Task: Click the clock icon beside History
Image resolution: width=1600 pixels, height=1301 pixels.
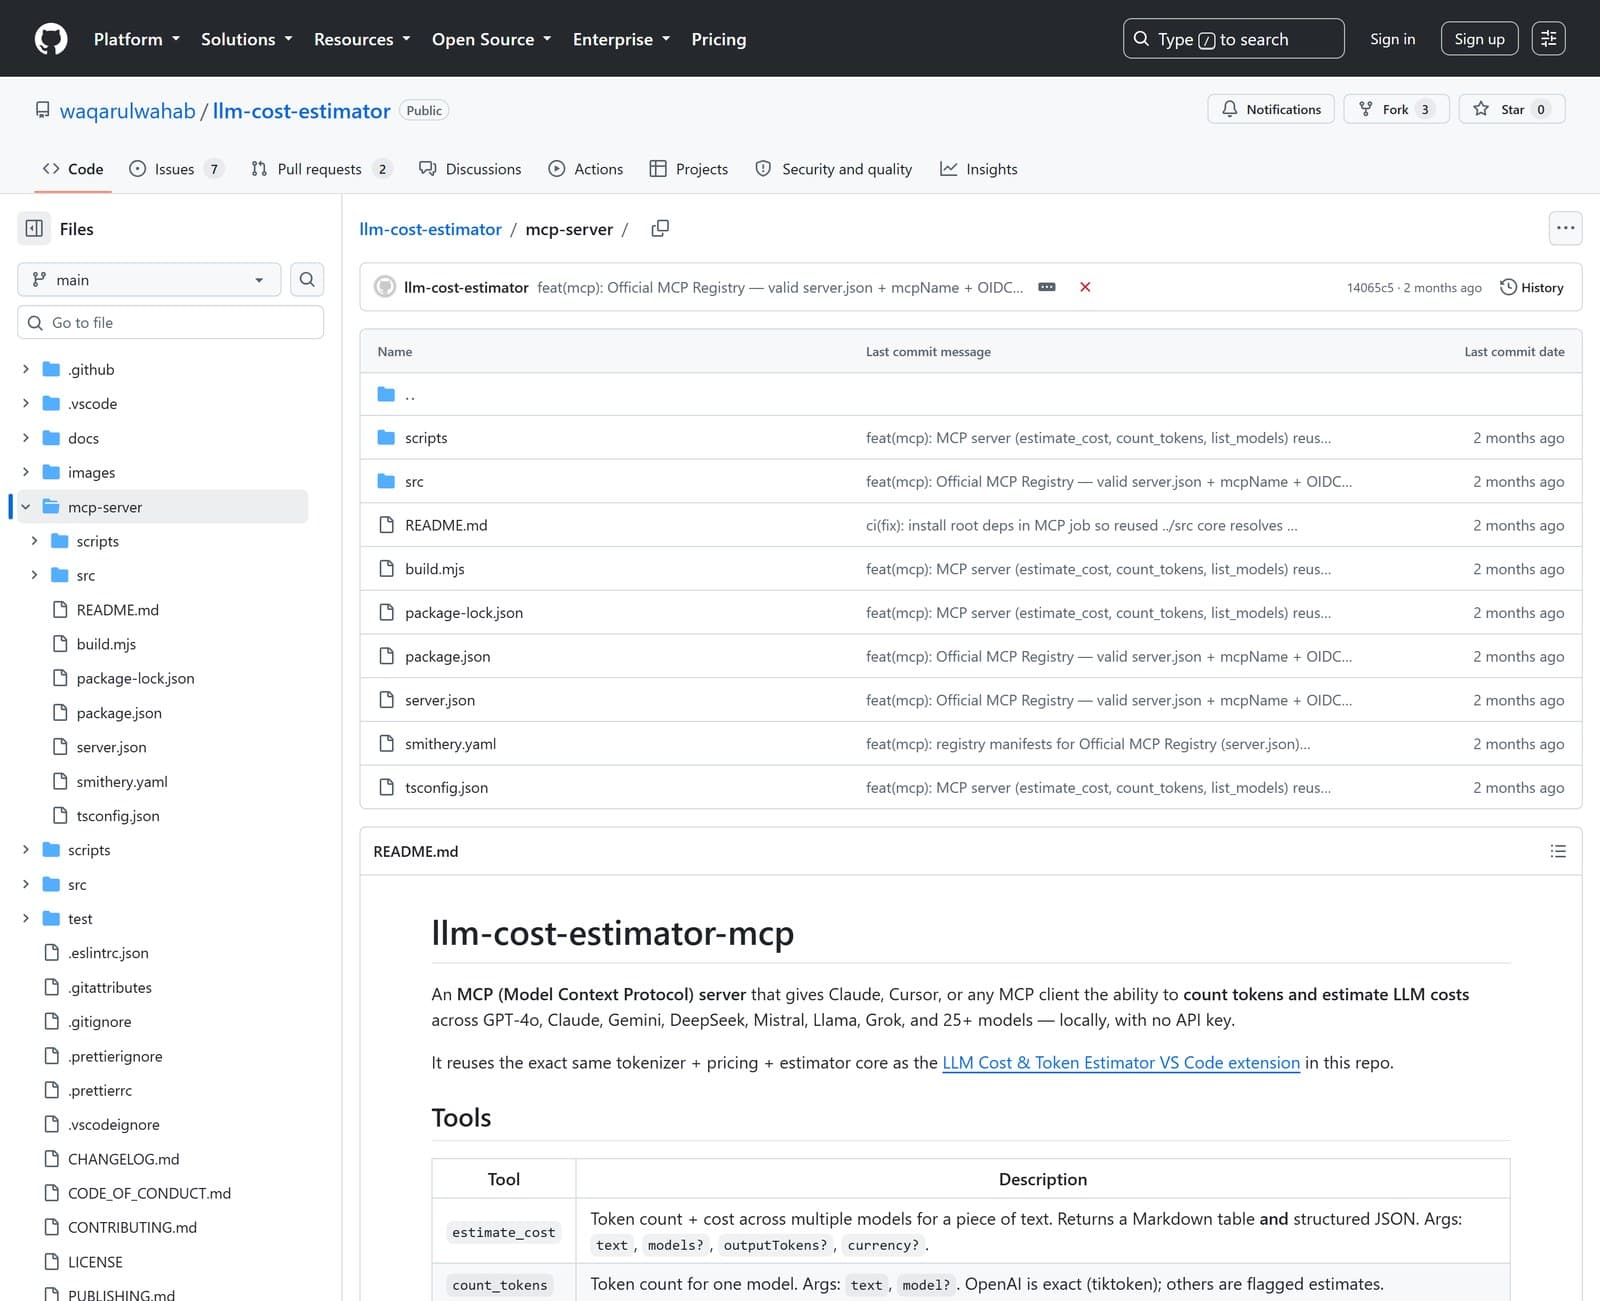Action: click(1508, 287)
